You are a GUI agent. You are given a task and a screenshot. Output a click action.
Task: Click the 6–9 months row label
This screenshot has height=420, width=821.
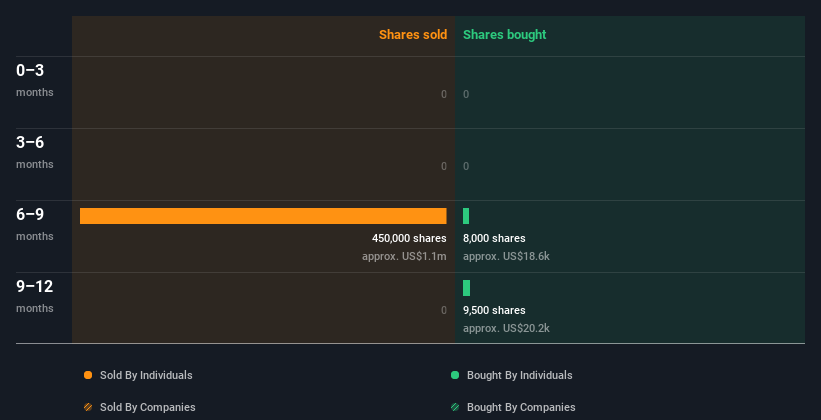tap(35, 224)
